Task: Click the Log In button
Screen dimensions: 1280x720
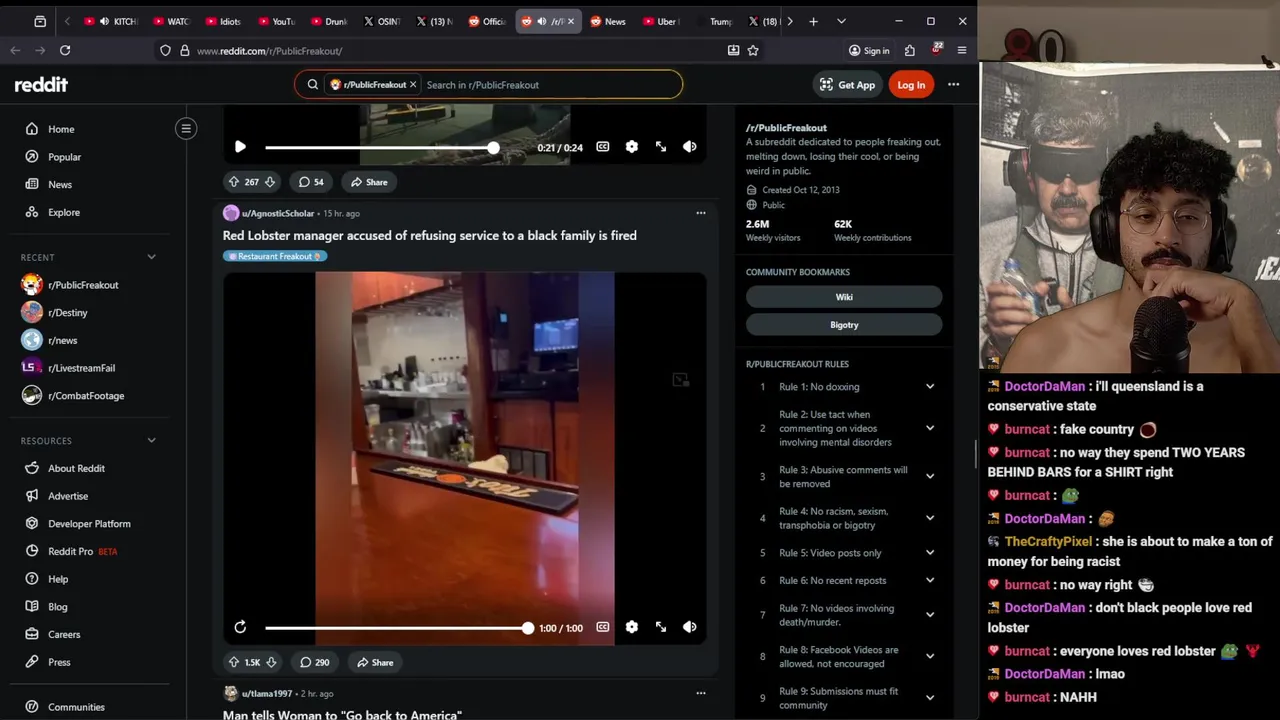Action: coord(911,85)
